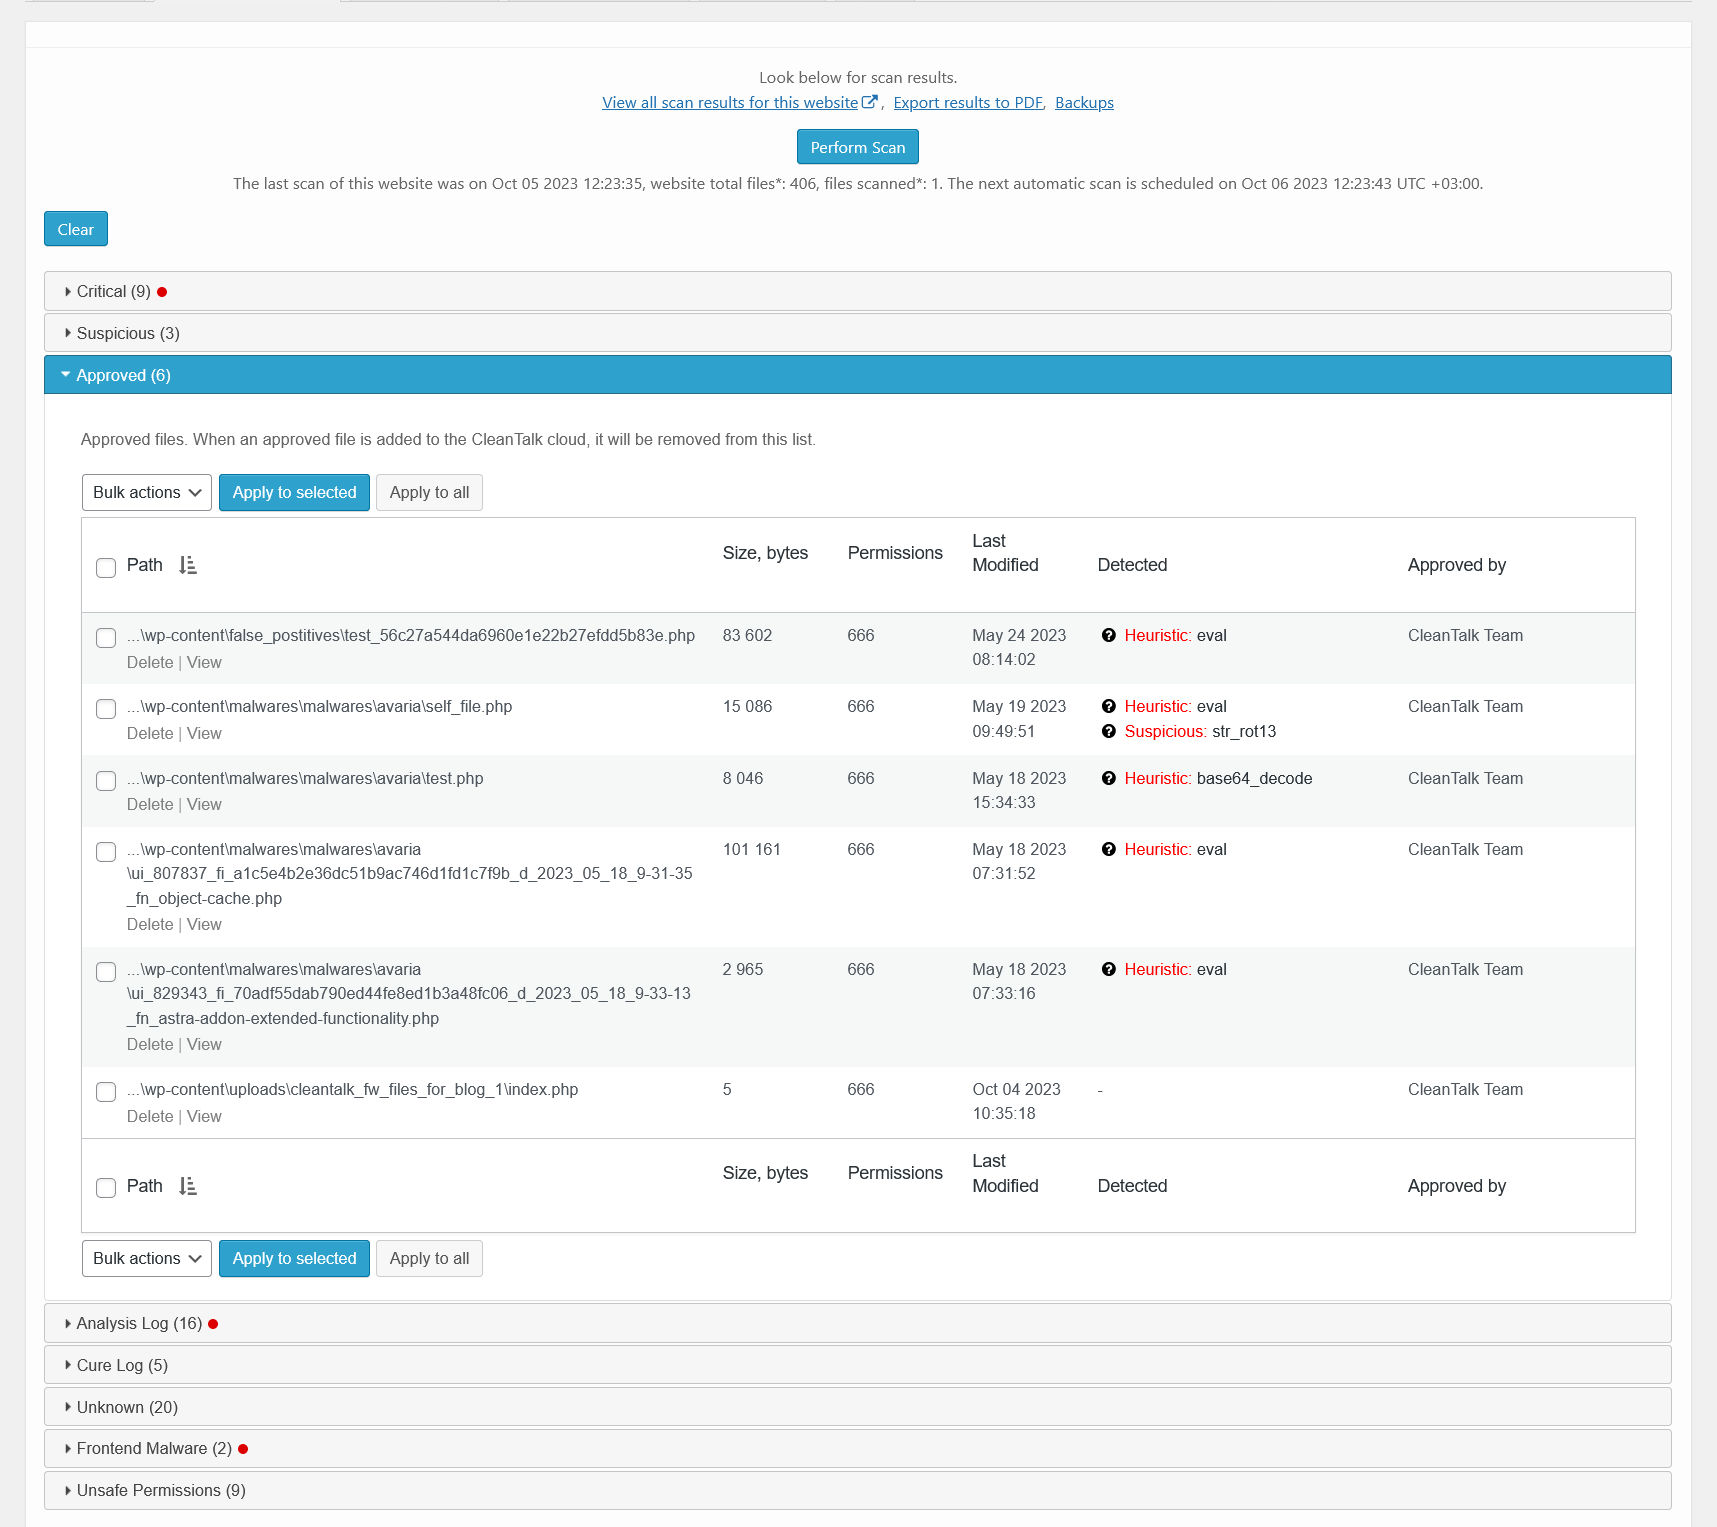Click the help icon in the astra-addon-extended-functionality.php row
Screen dimensions: 1717x1527
pyautogui.click(x=1108, y=969)
